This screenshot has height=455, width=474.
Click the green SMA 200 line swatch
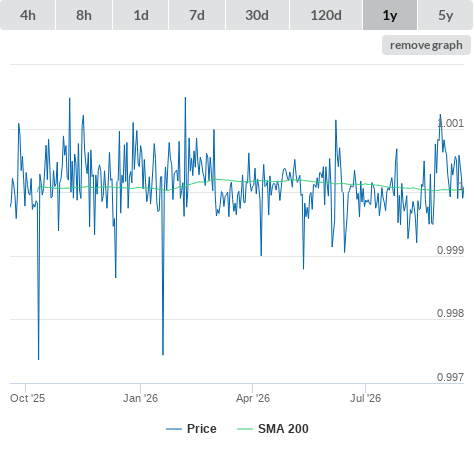(x=245, y=429)
